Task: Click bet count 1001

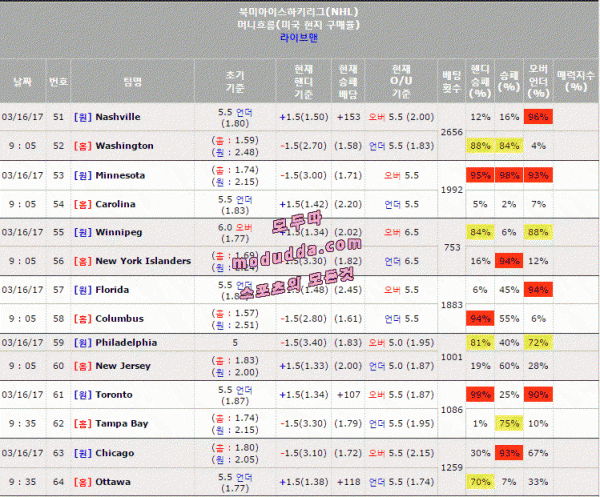Action: point(452,357)
